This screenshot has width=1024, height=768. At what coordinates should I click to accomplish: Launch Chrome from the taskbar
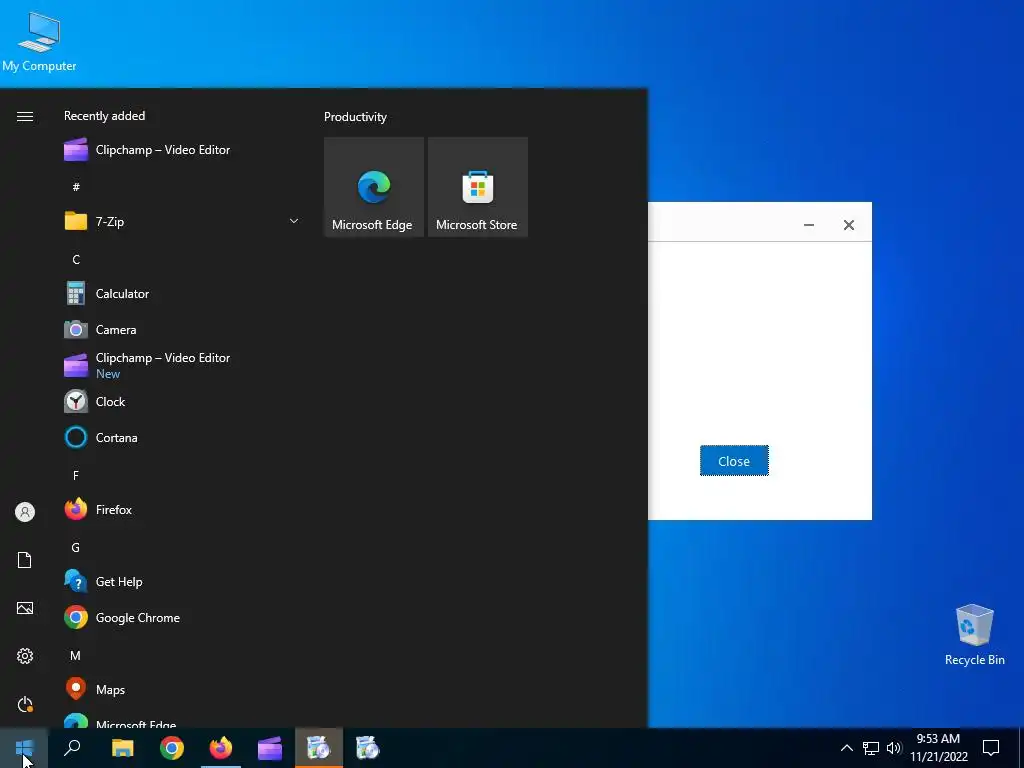tap(172, 748)
